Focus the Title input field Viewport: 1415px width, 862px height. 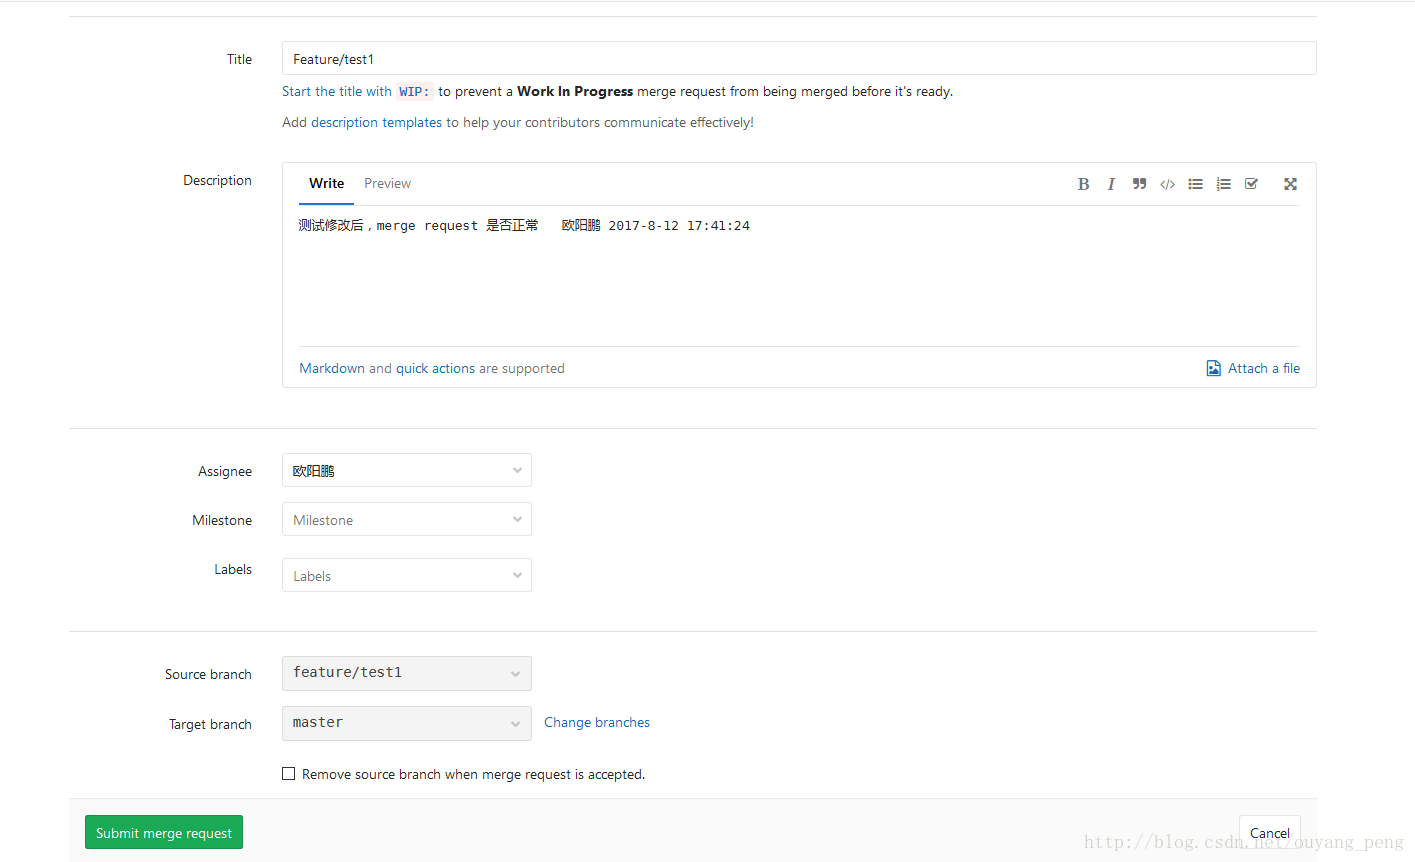click(x=799, y=58)
